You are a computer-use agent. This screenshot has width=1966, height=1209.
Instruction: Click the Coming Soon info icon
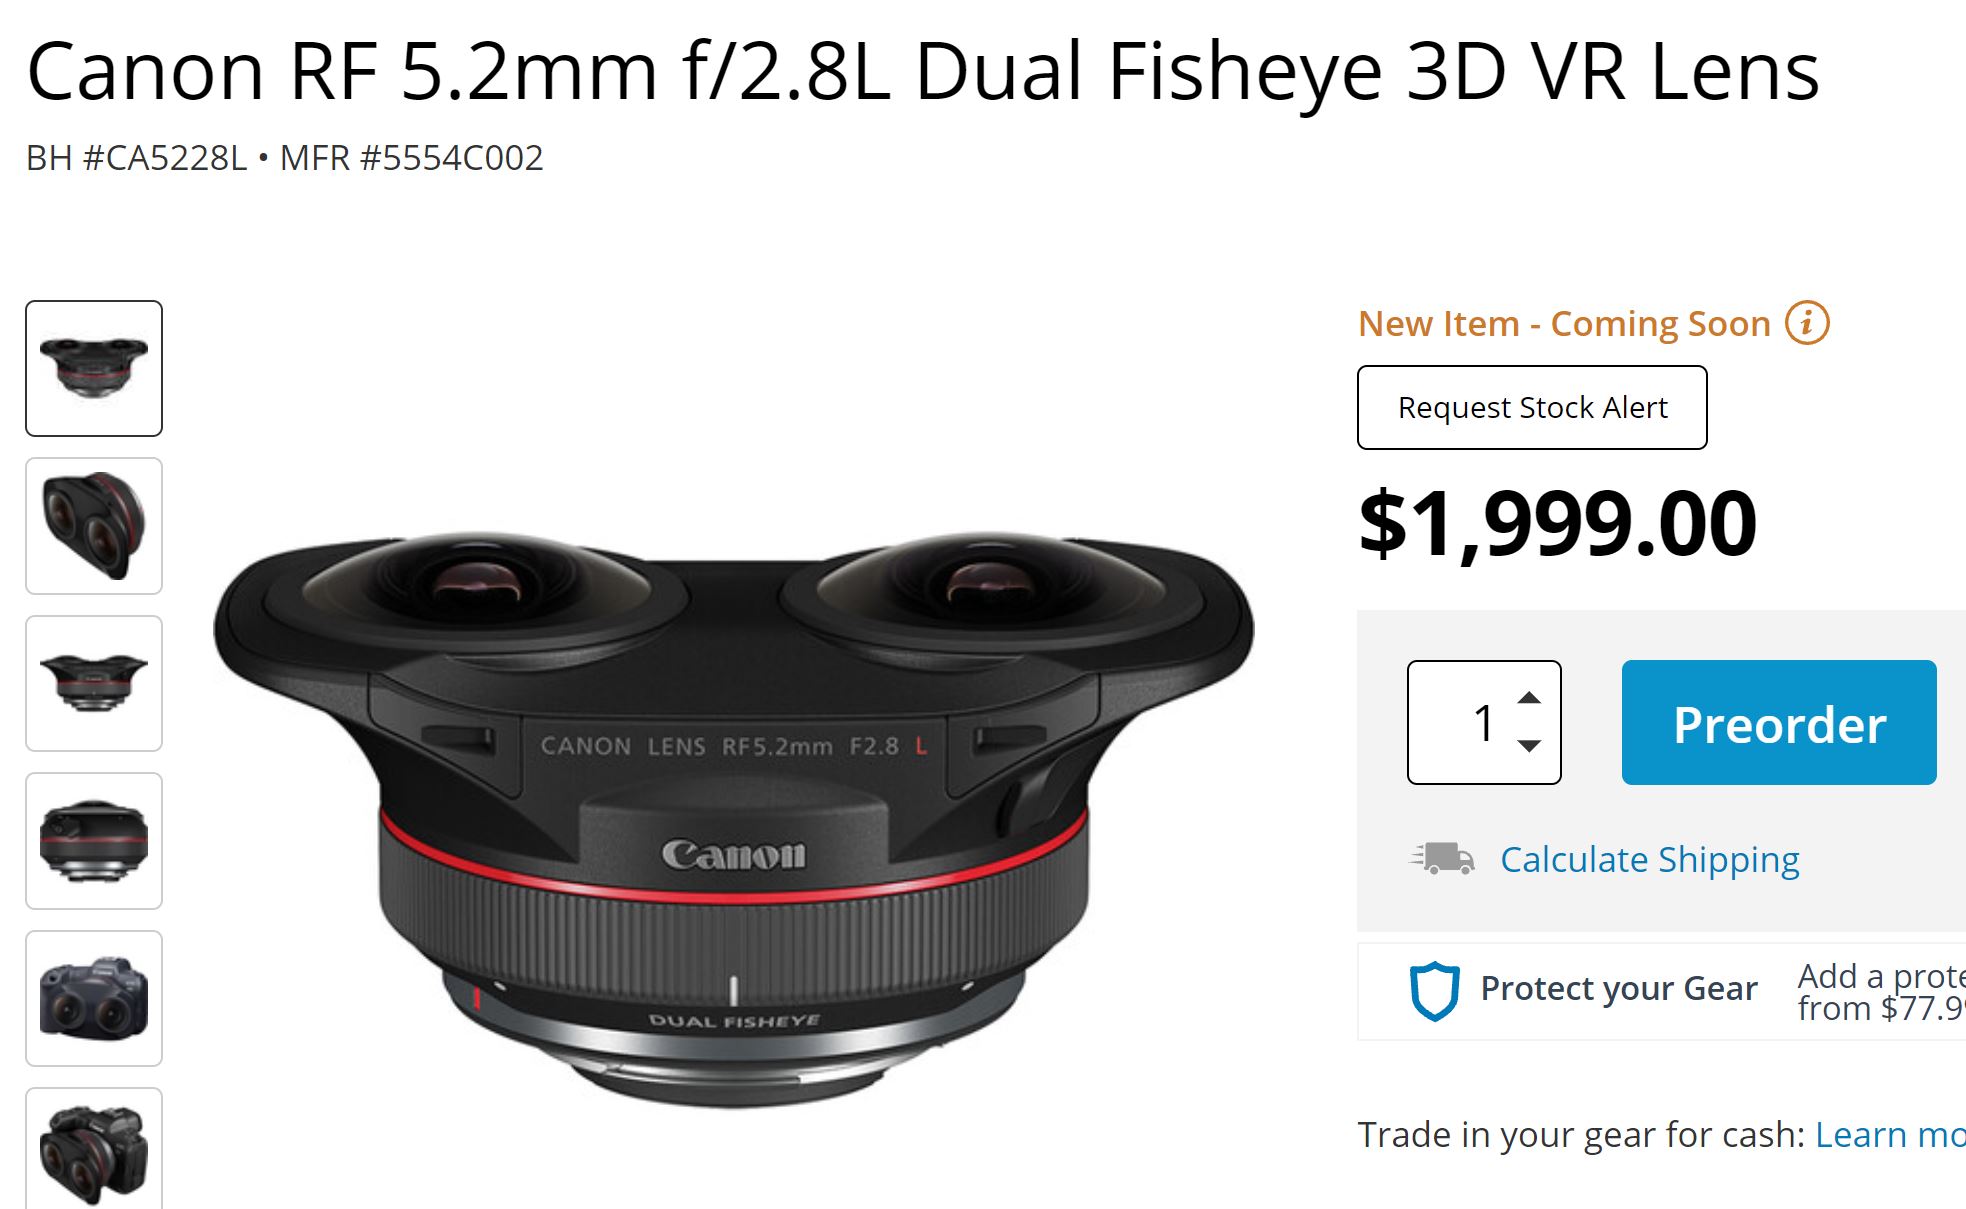pyautogui.click(x=1808, y=324)
